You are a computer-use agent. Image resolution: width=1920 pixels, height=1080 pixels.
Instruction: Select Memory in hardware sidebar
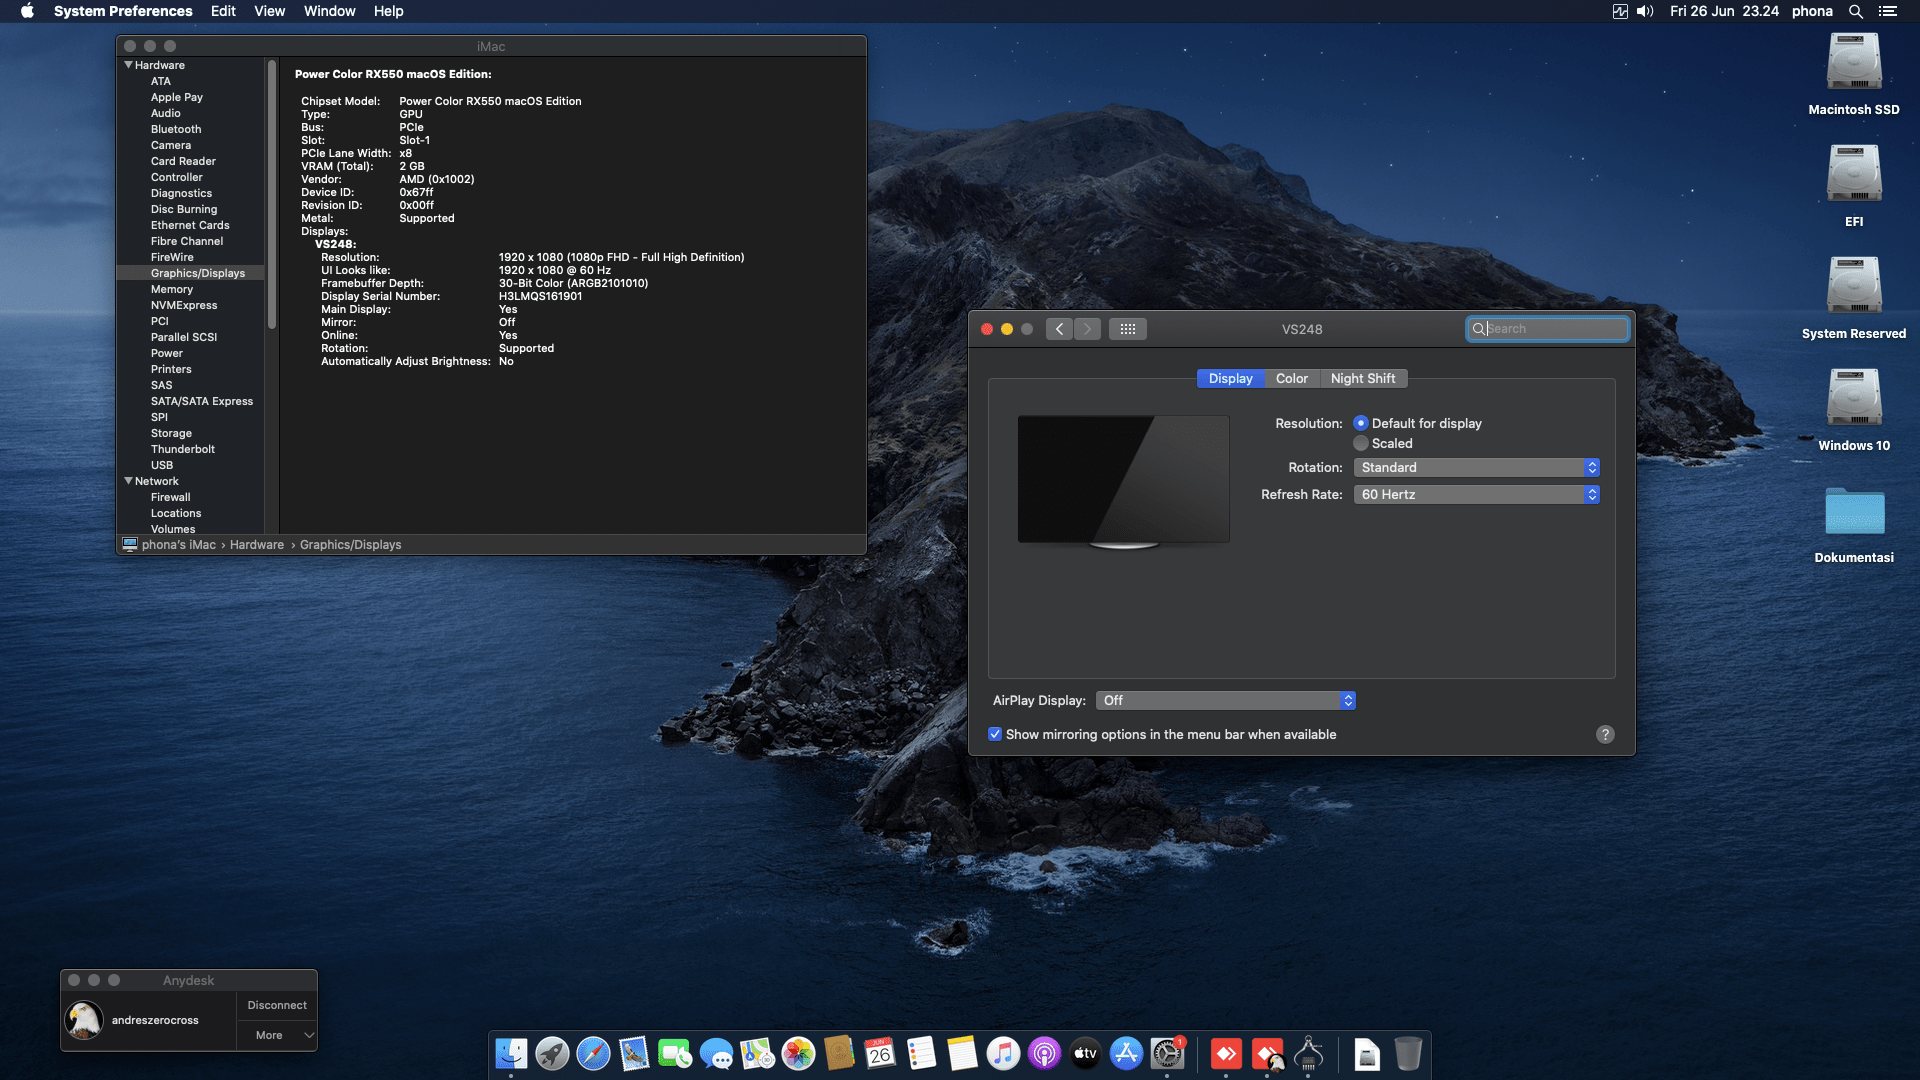pyautogui.click(x=171, y=289)
